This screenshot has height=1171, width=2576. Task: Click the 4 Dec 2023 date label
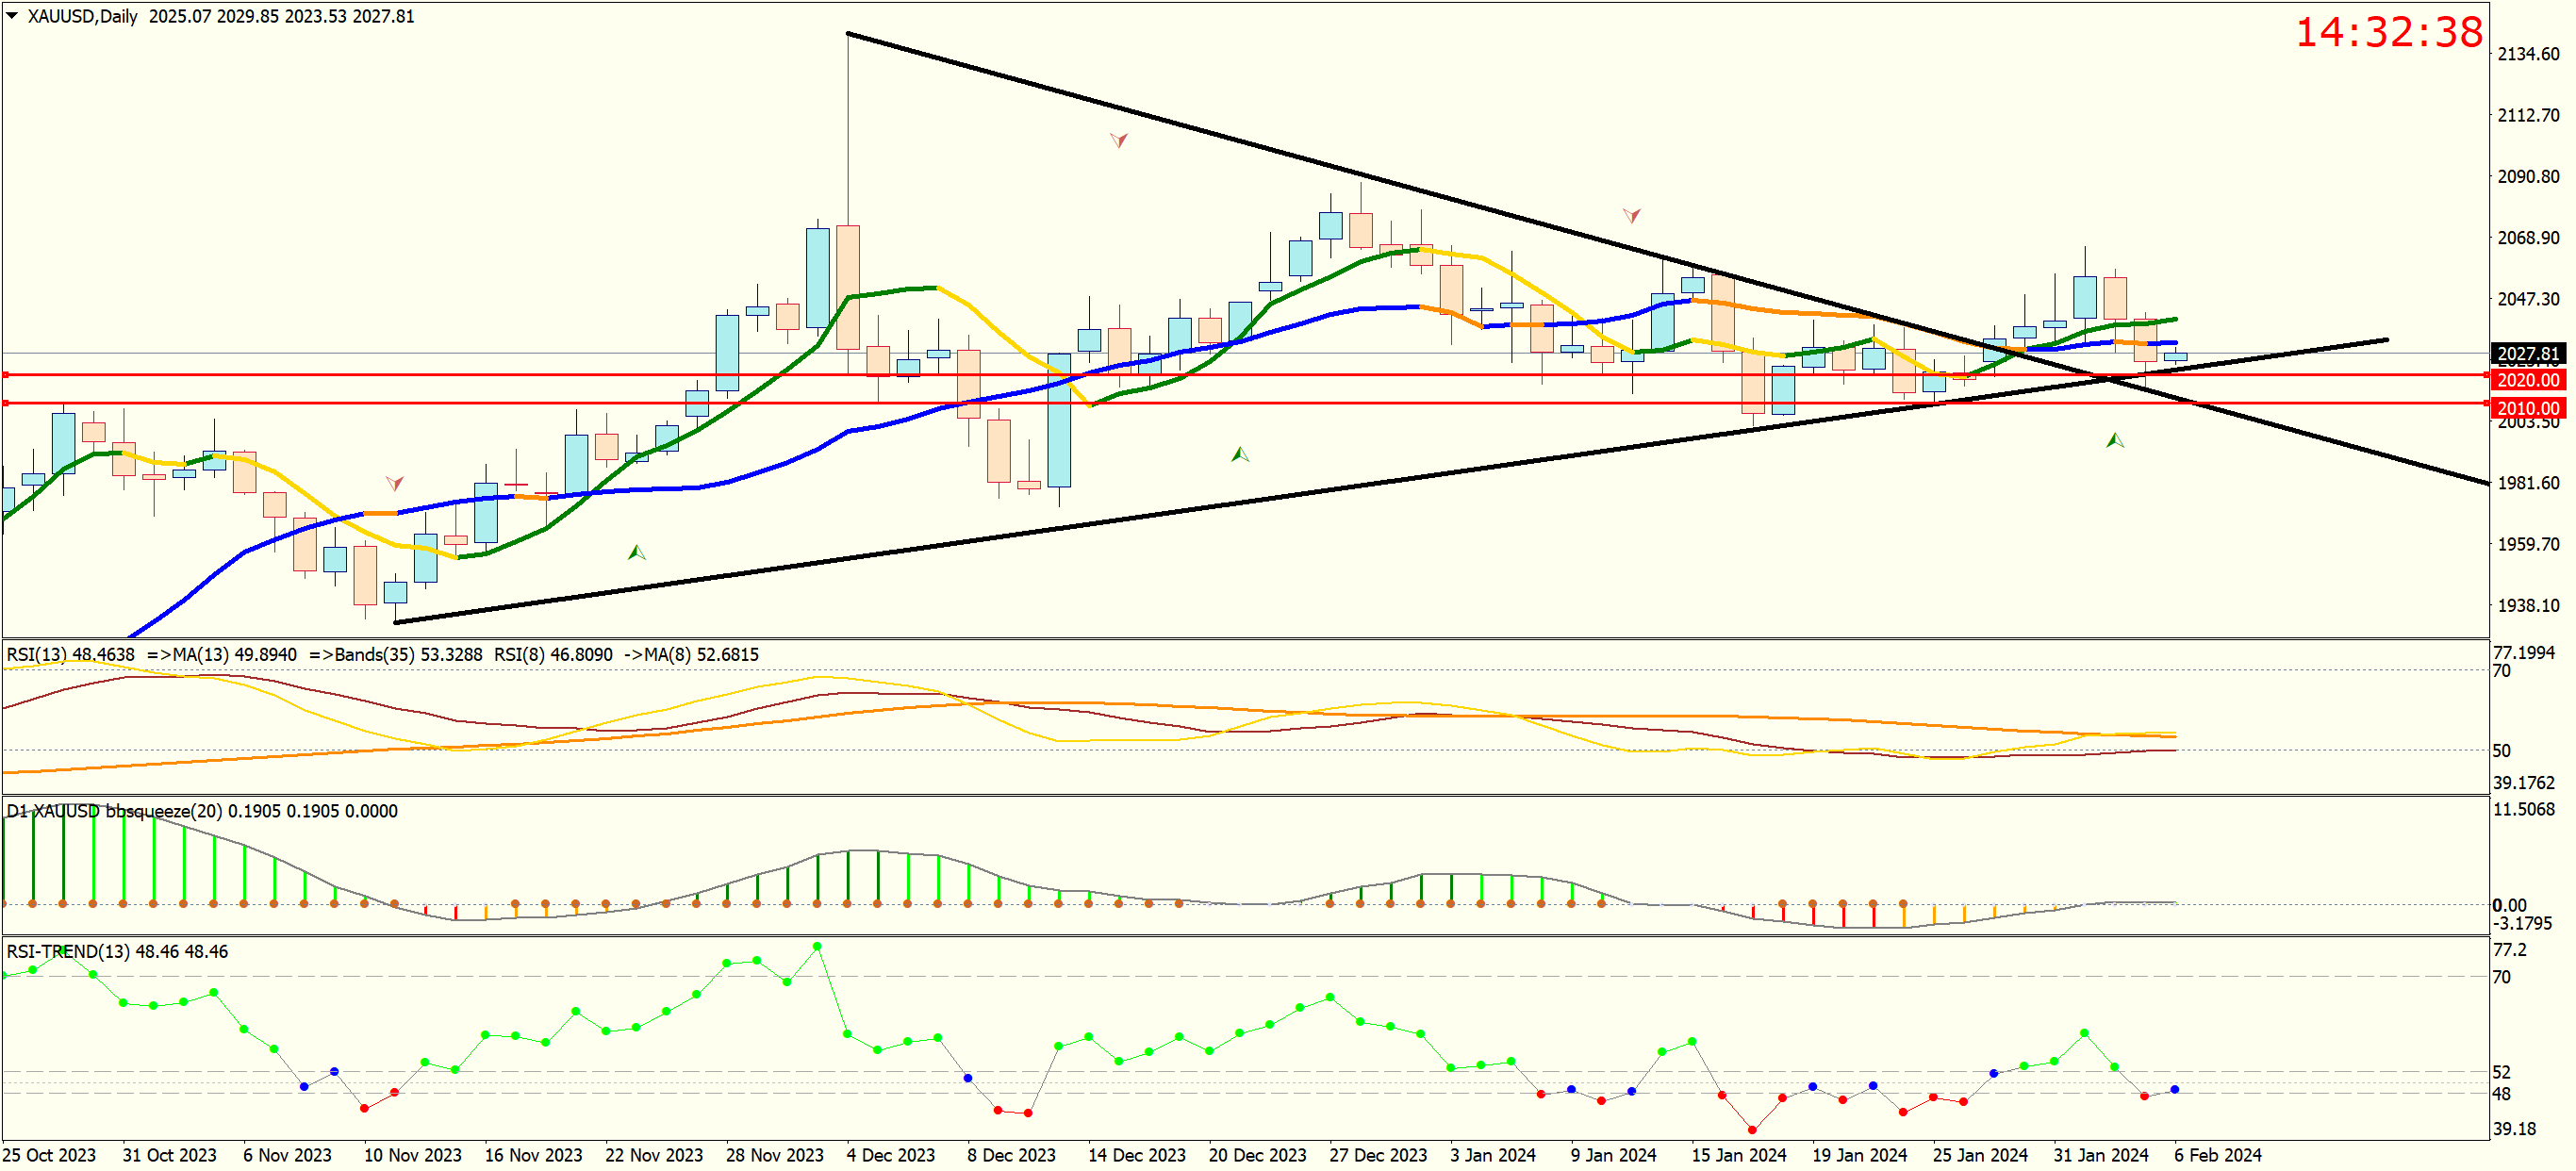[x=890, y=1155]
